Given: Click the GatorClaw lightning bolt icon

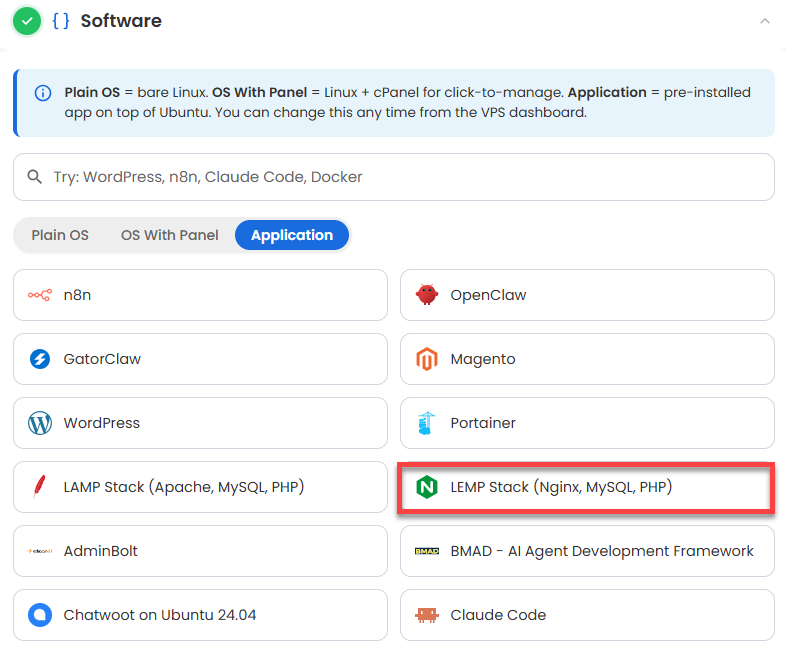Looking at the screenshot, I should pyautogui.click(x=40, y=359).
